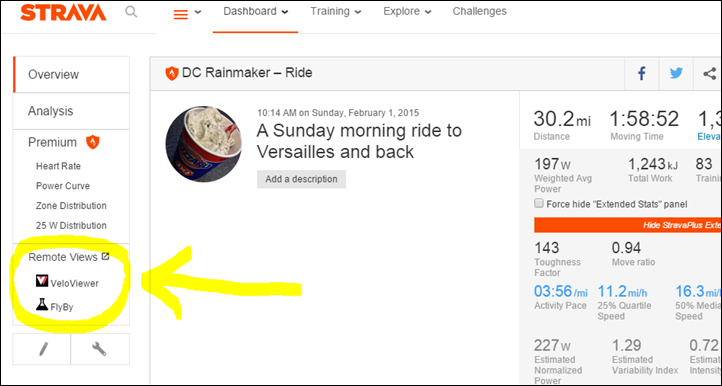Expand the Explore dropdown menu
The image size is (722, 386).
pos(407,12)
